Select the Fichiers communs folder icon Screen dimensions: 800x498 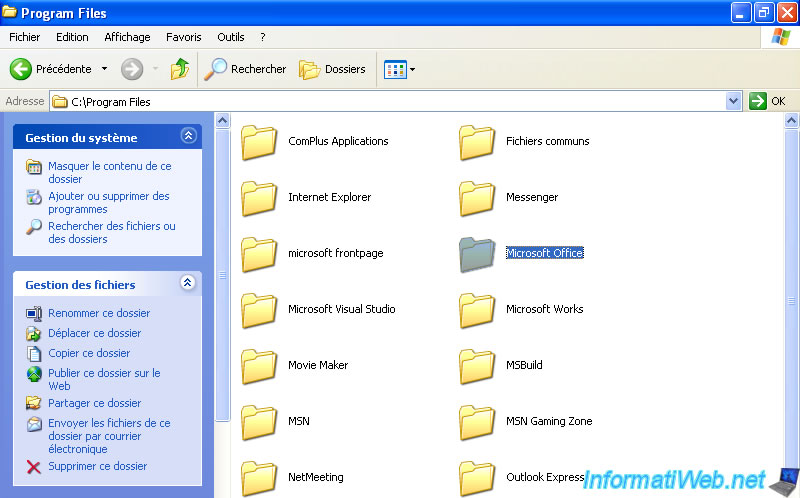[477, 142]
